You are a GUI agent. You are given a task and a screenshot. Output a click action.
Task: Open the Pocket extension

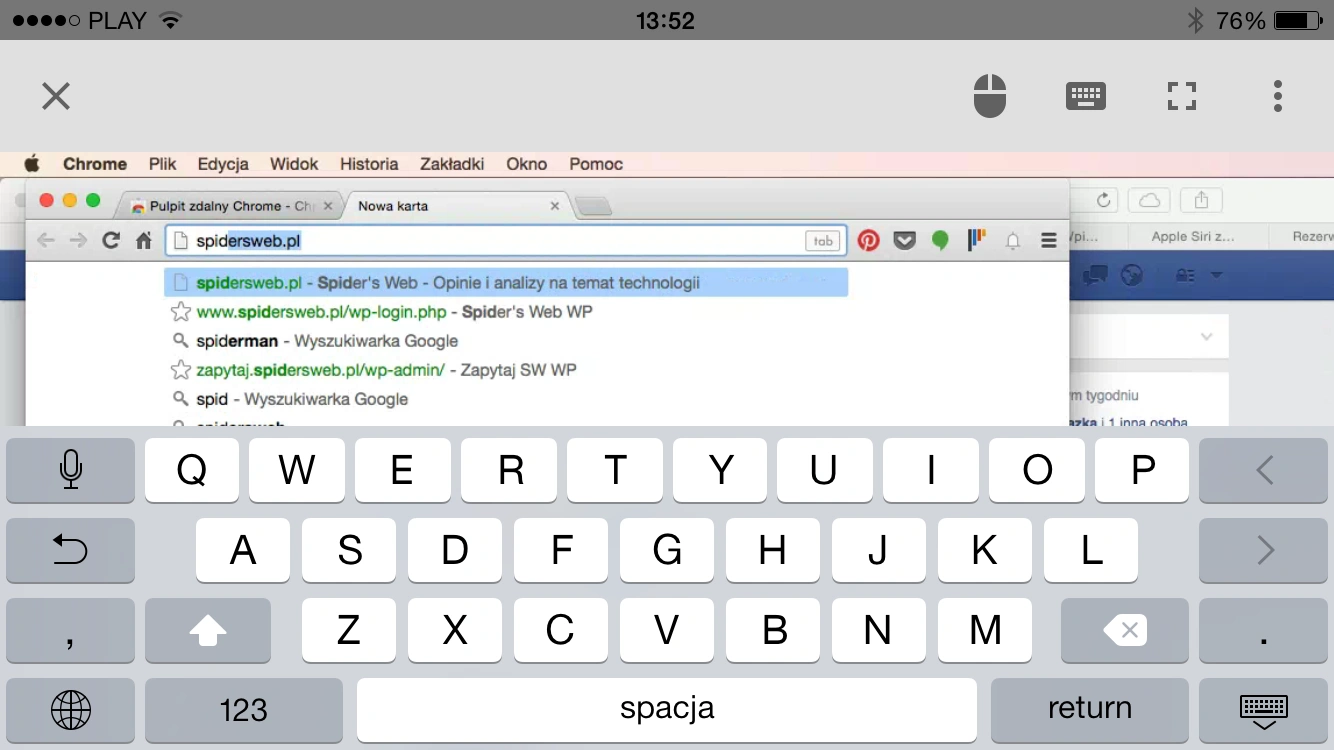click(x=904, y=240)
